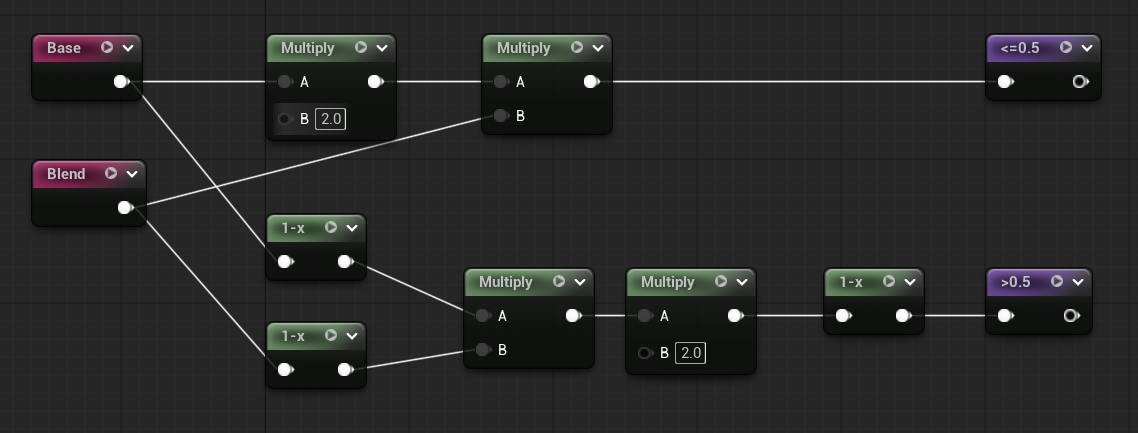Click input pin of 1-x wired from Blend
Screen dimensions: 1138x433
[x=286, y=370]
